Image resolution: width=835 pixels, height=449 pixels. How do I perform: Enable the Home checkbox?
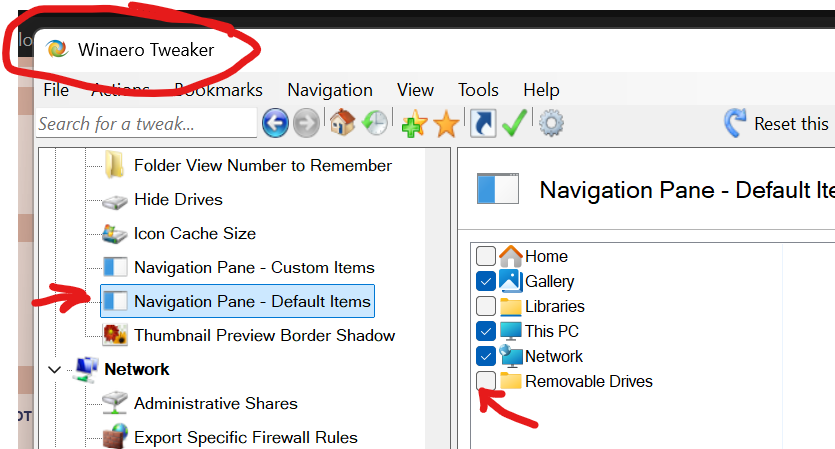click(x=486, y=256)
